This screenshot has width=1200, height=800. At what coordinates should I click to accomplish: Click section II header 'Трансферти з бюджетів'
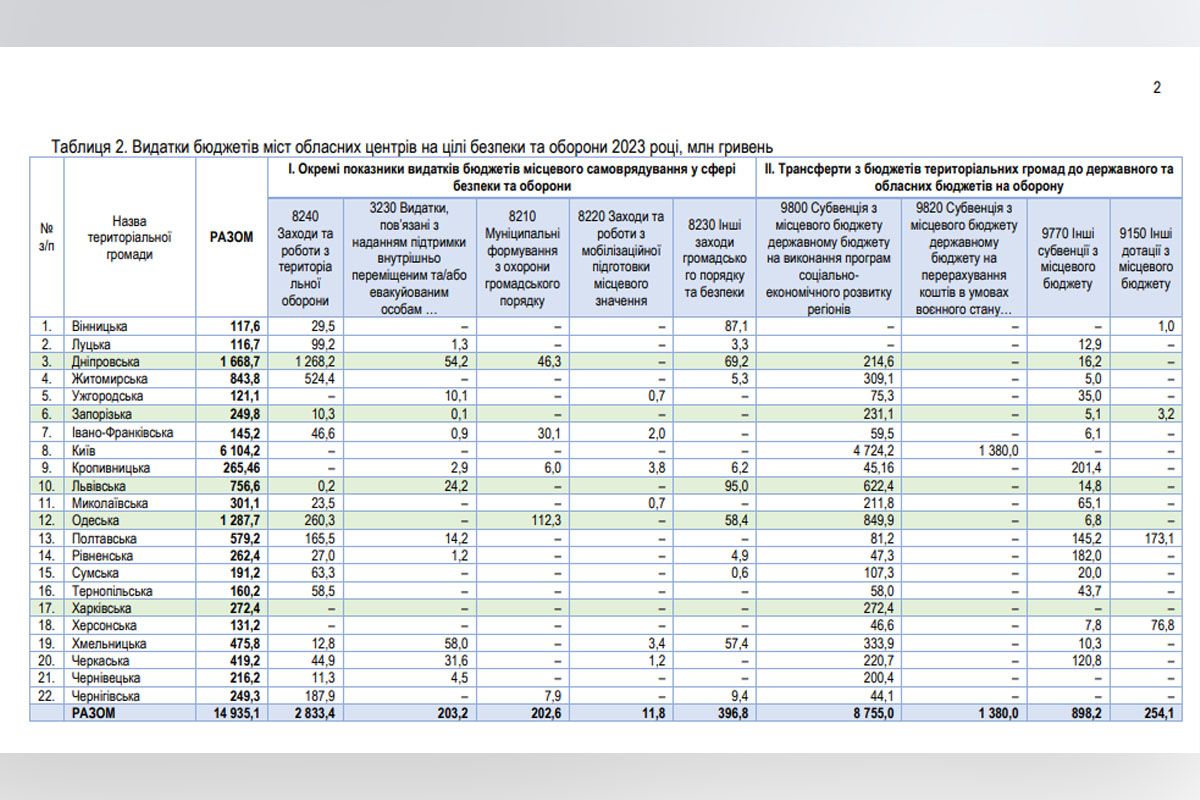[x=967, y=178]
